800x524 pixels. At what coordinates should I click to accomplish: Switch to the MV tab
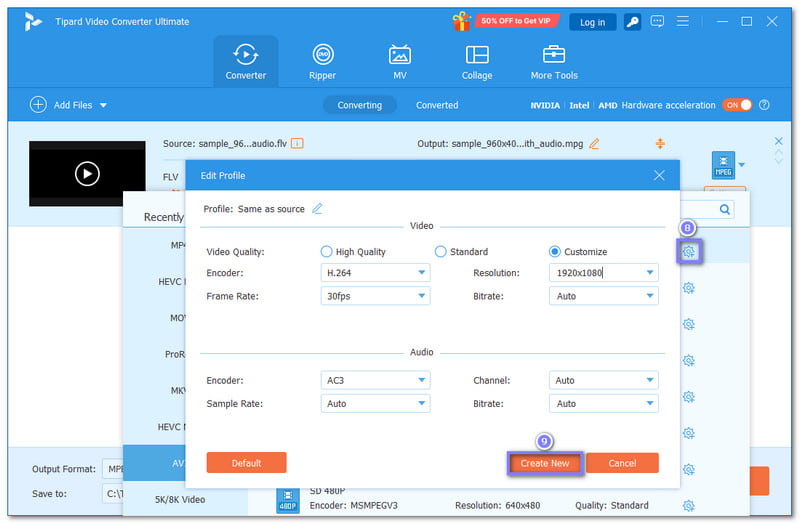399,62
